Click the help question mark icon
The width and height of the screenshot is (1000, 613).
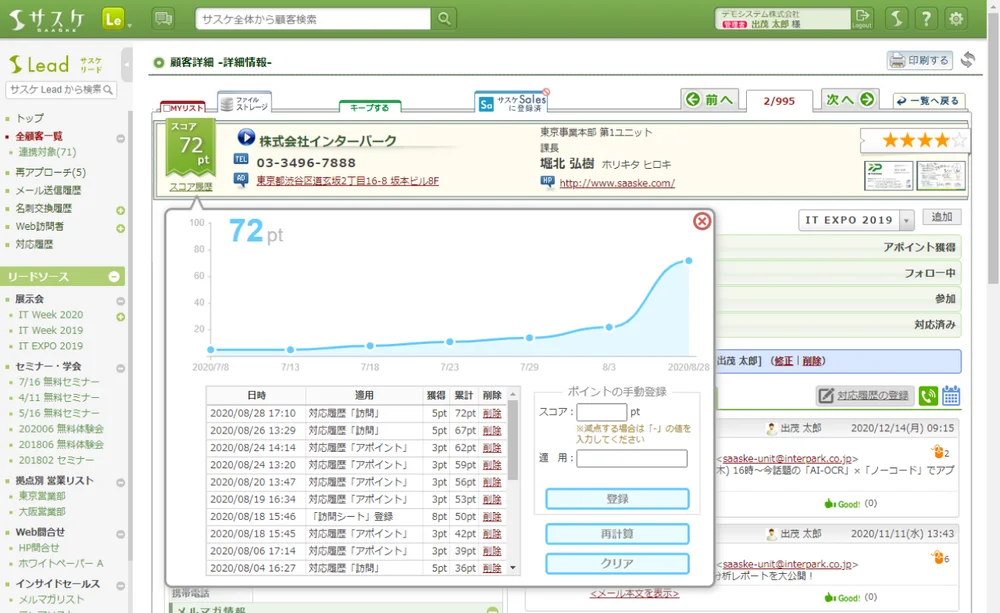(x=926, y=19)
